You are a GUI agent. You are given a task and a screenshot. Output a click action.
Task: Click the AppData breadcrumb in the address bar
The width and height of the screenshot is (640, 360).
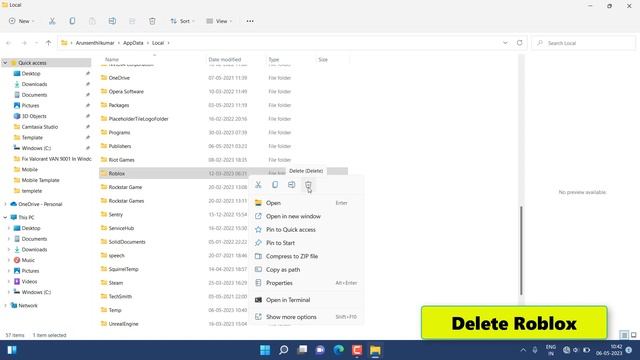pos(133,43)
